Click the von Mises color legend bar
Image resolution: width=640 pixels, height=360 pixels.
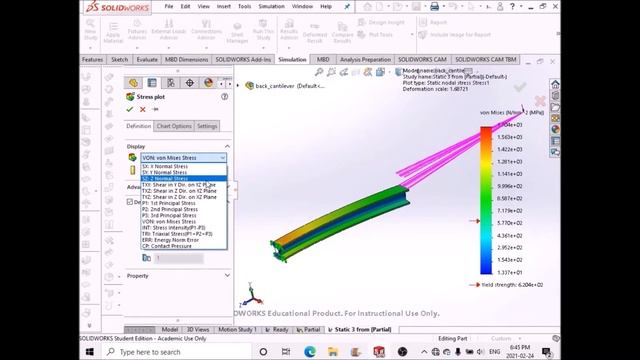click(x=486, y=200)
